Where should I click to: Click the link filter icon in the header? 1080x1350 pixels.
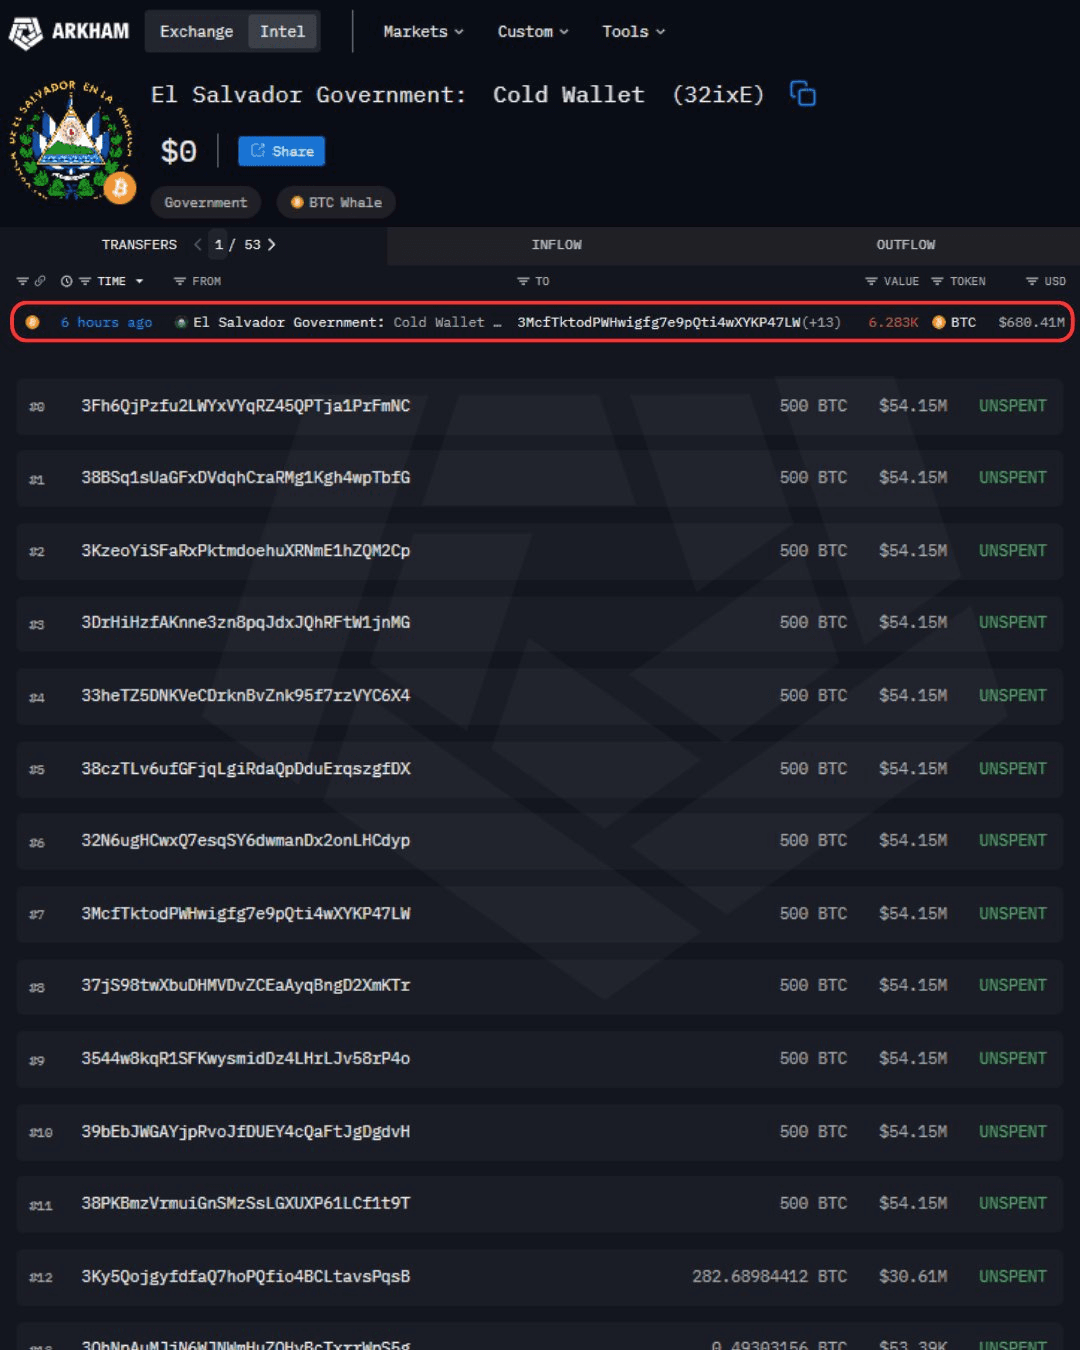(x=40, y=281)
